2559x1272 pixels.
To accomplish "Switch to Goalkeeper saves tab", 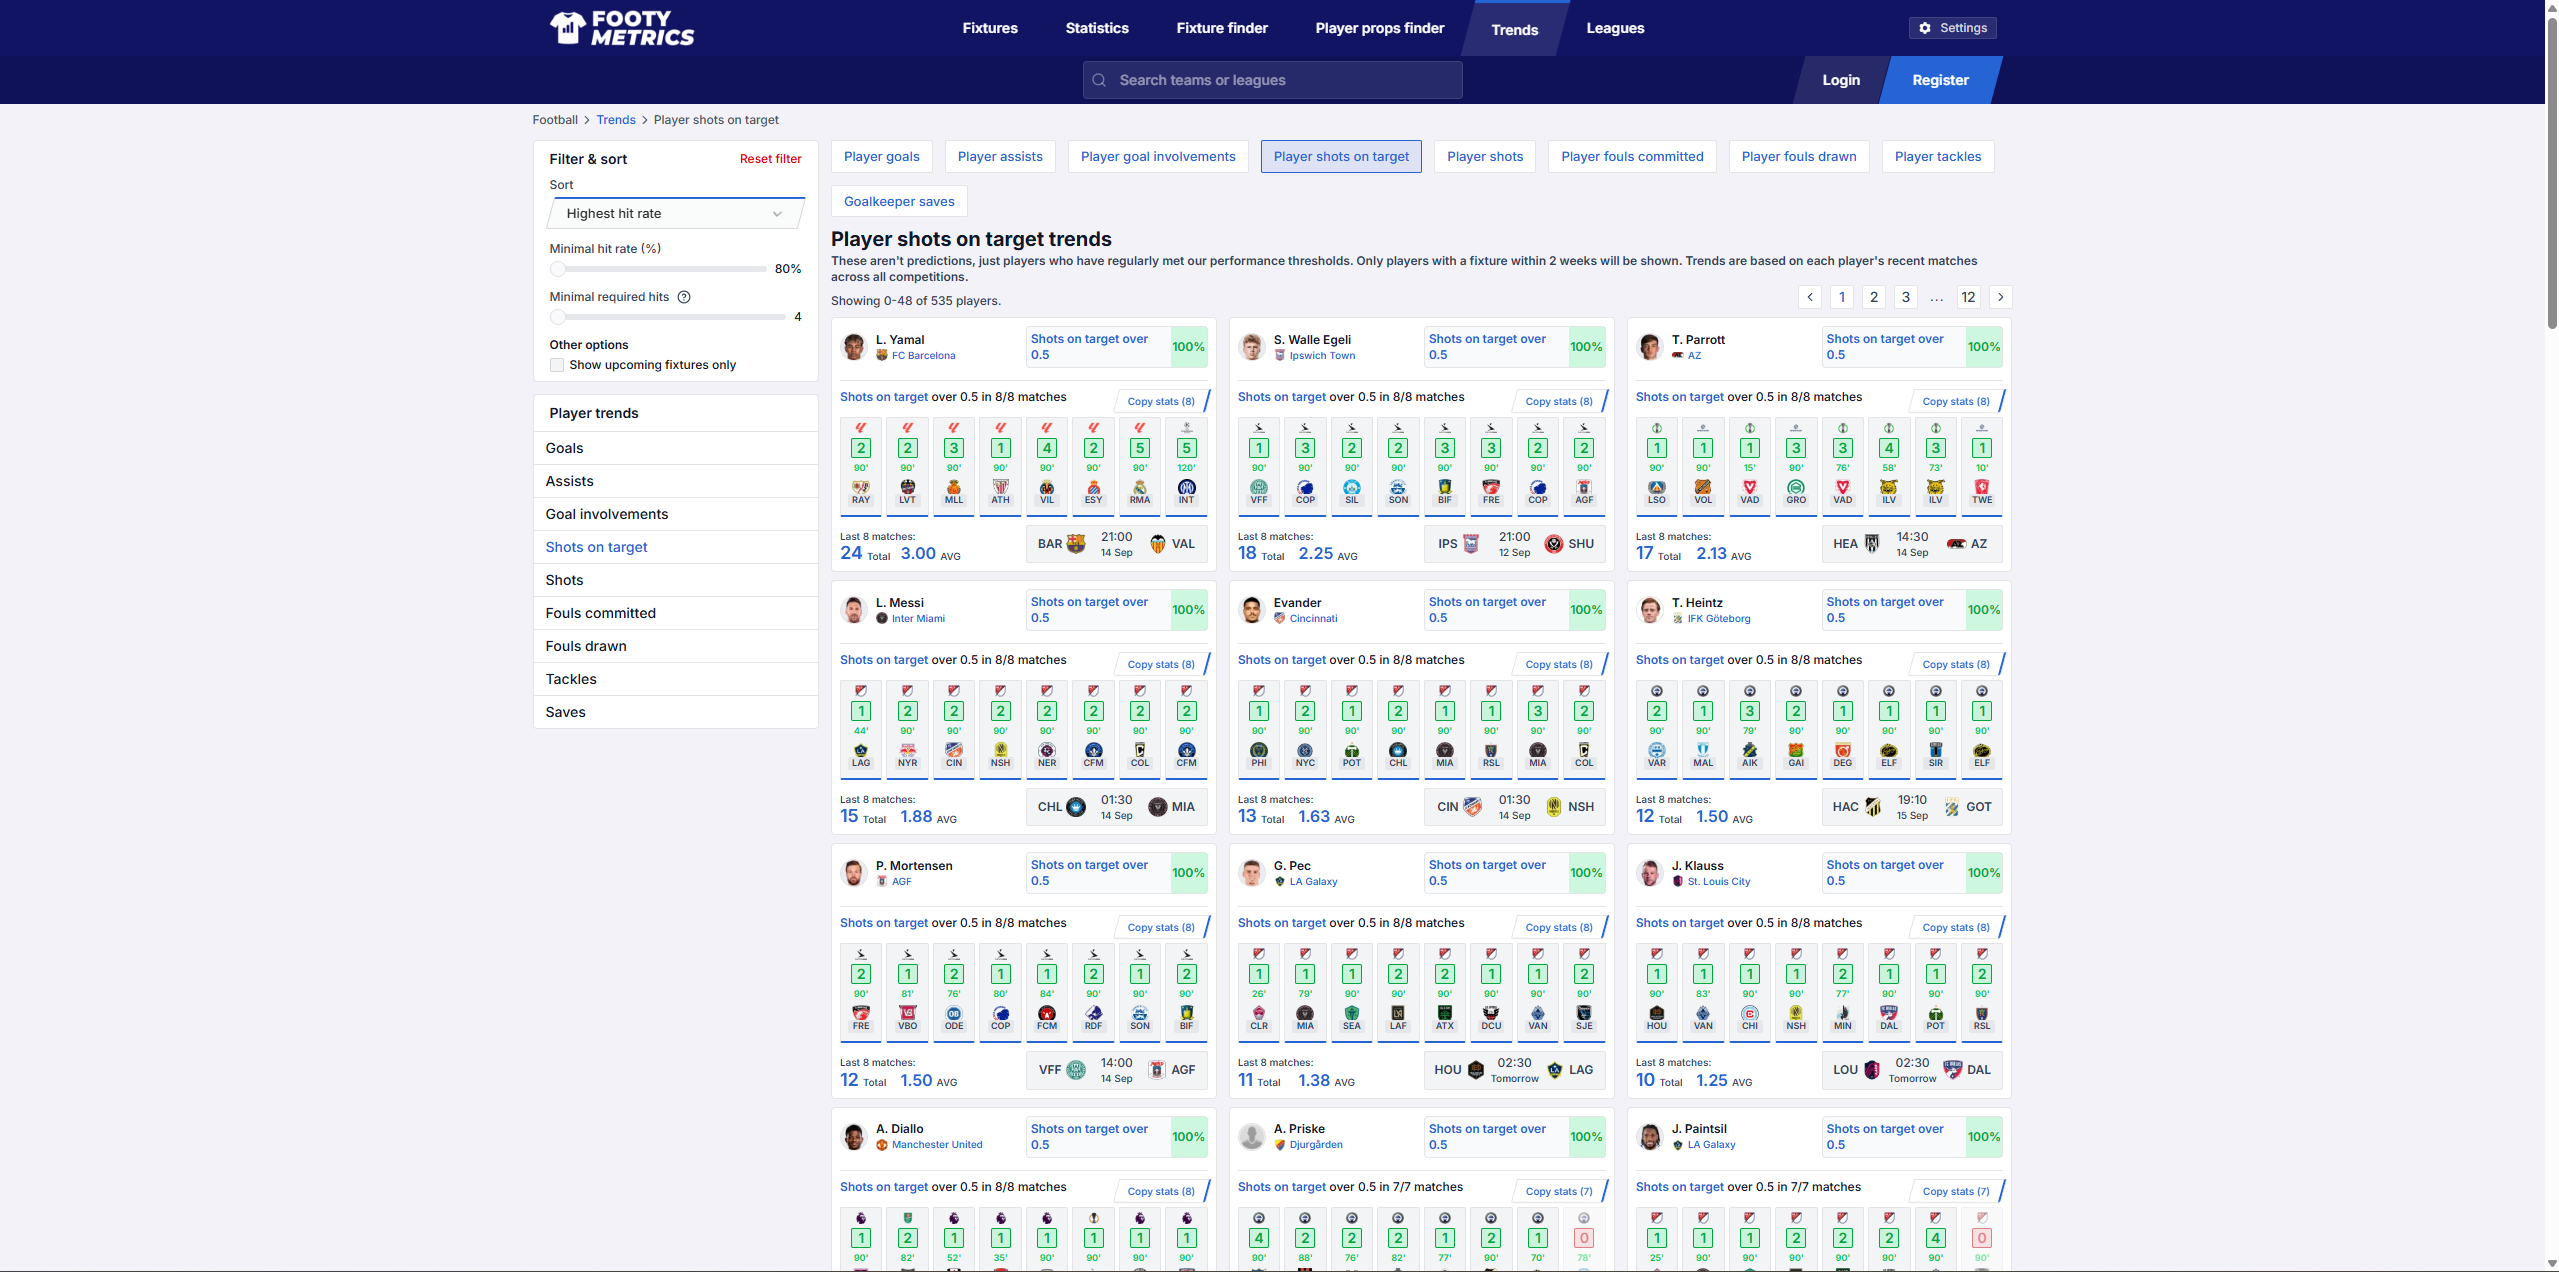I will click(899, 201).
